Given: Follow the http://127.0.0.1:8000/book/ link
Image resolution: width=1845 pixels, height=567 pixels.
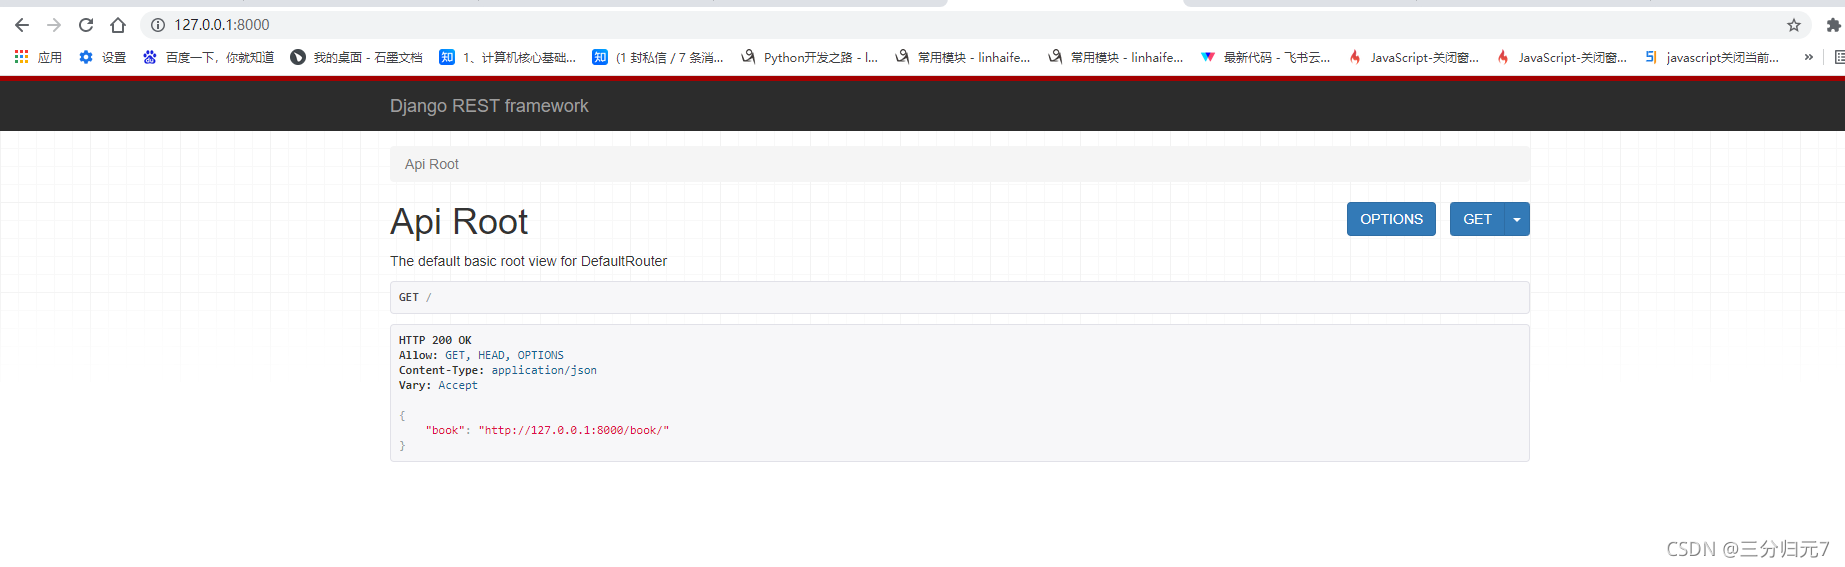Looking at the screenshot, I should click(574, 430).
